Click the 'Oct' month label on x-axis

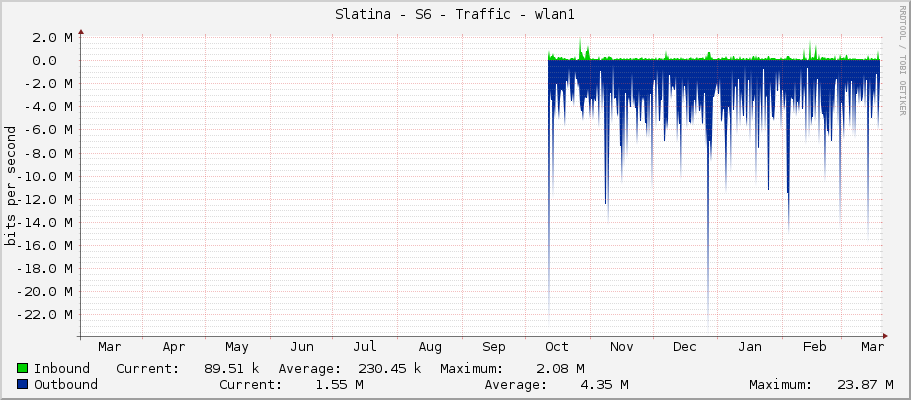coord(557,347)
